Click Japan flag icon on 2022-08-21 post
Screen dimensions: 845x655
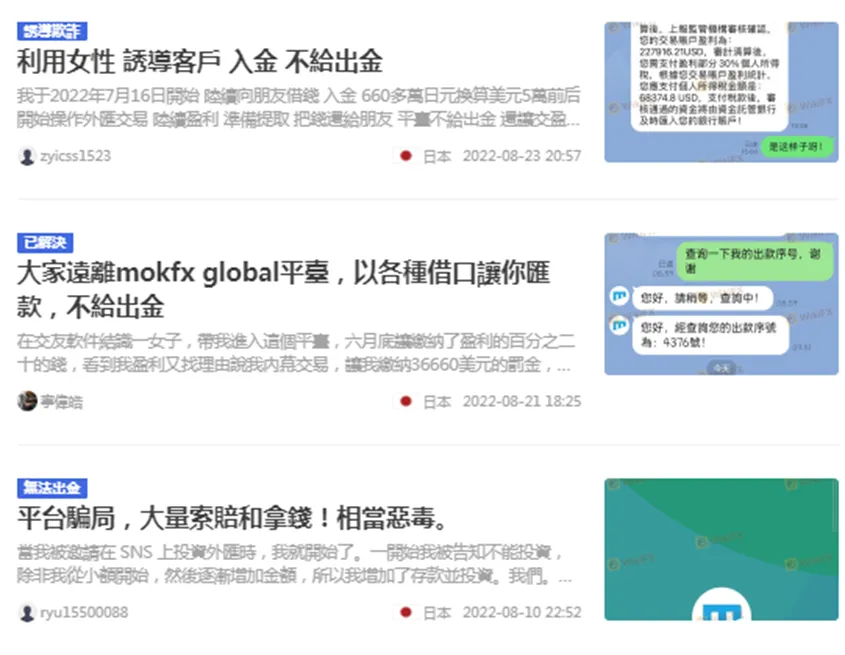pyautogui.click(x=406, y=402)
